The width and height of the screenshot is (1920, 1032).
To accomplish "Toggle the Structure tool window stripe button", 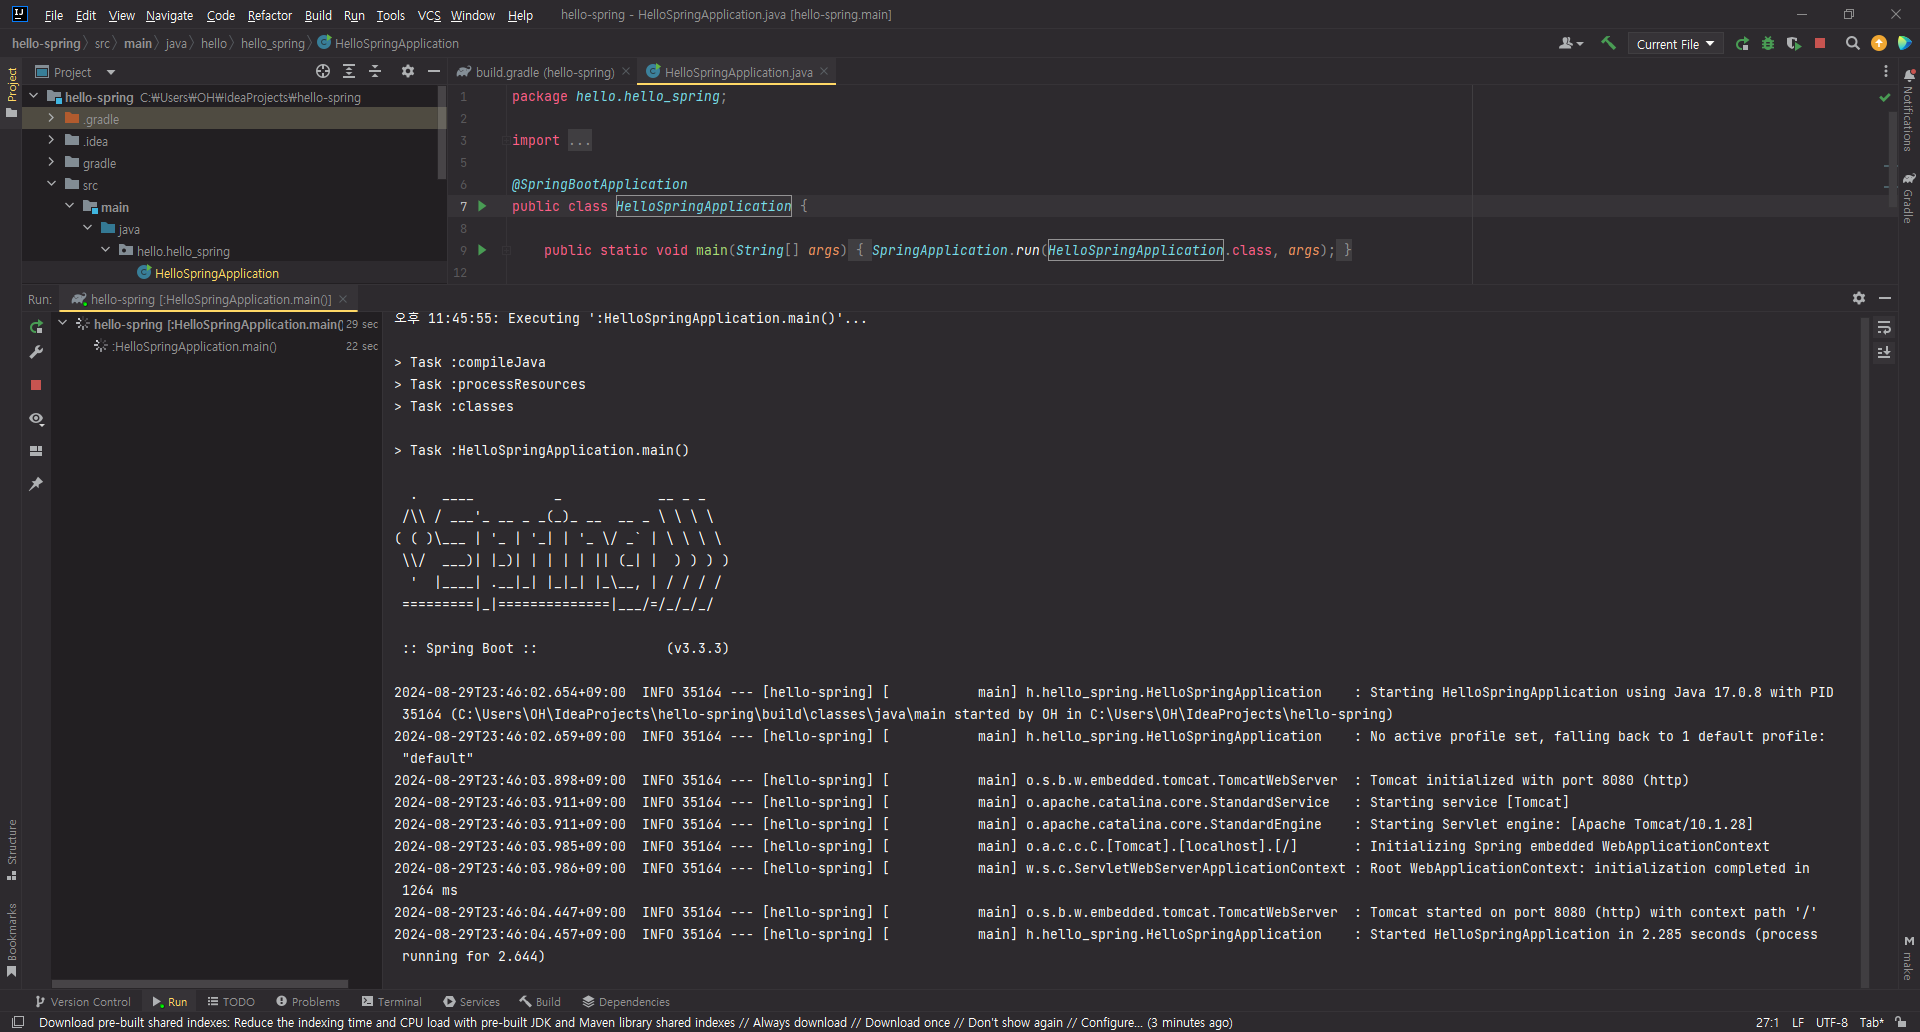I will coord(11,850).
